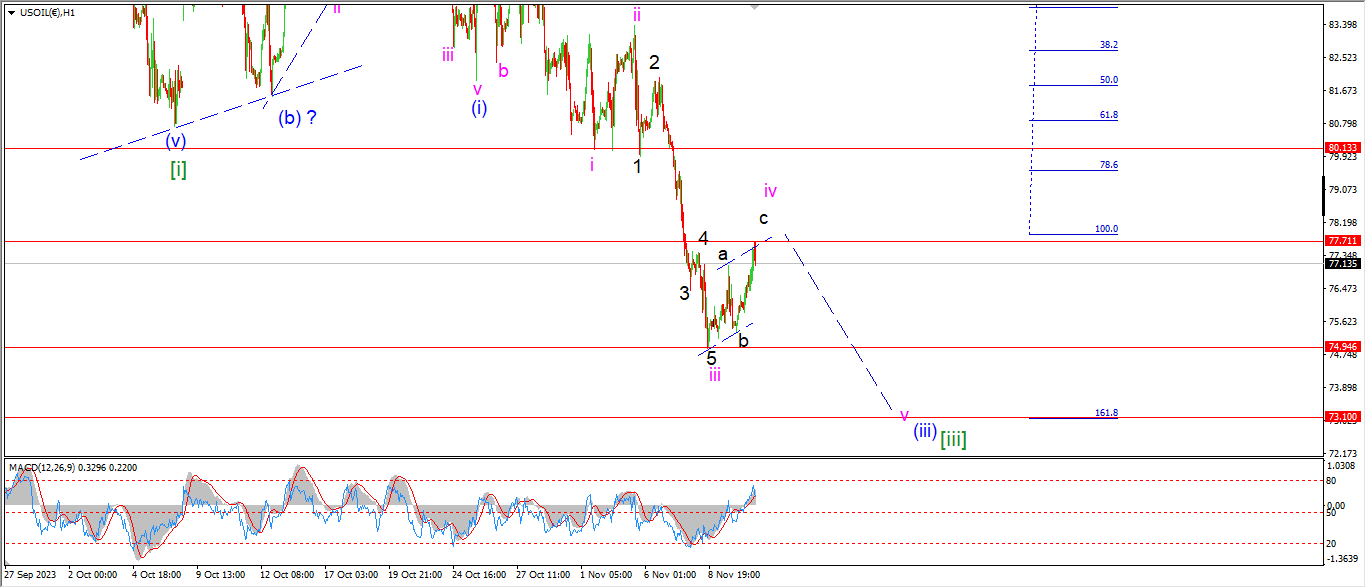
Task: Select the Fibonacci 38.2 level label
Action: 1108,45
